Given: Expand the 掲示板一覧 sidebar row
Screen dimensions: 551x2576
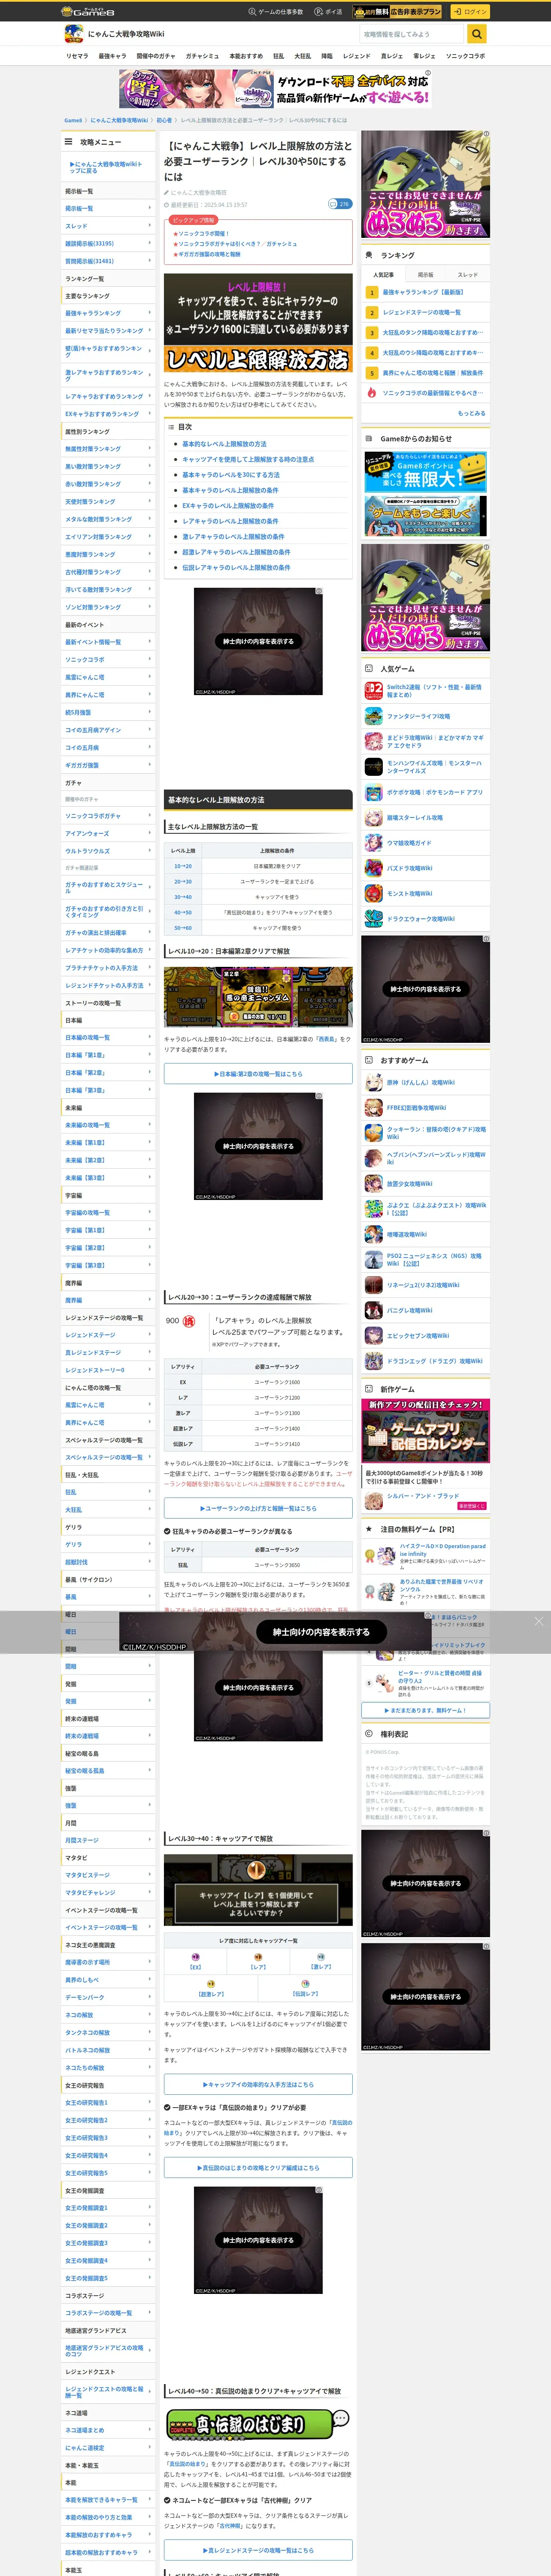Looking at the screenshot, I should (109, 208).
